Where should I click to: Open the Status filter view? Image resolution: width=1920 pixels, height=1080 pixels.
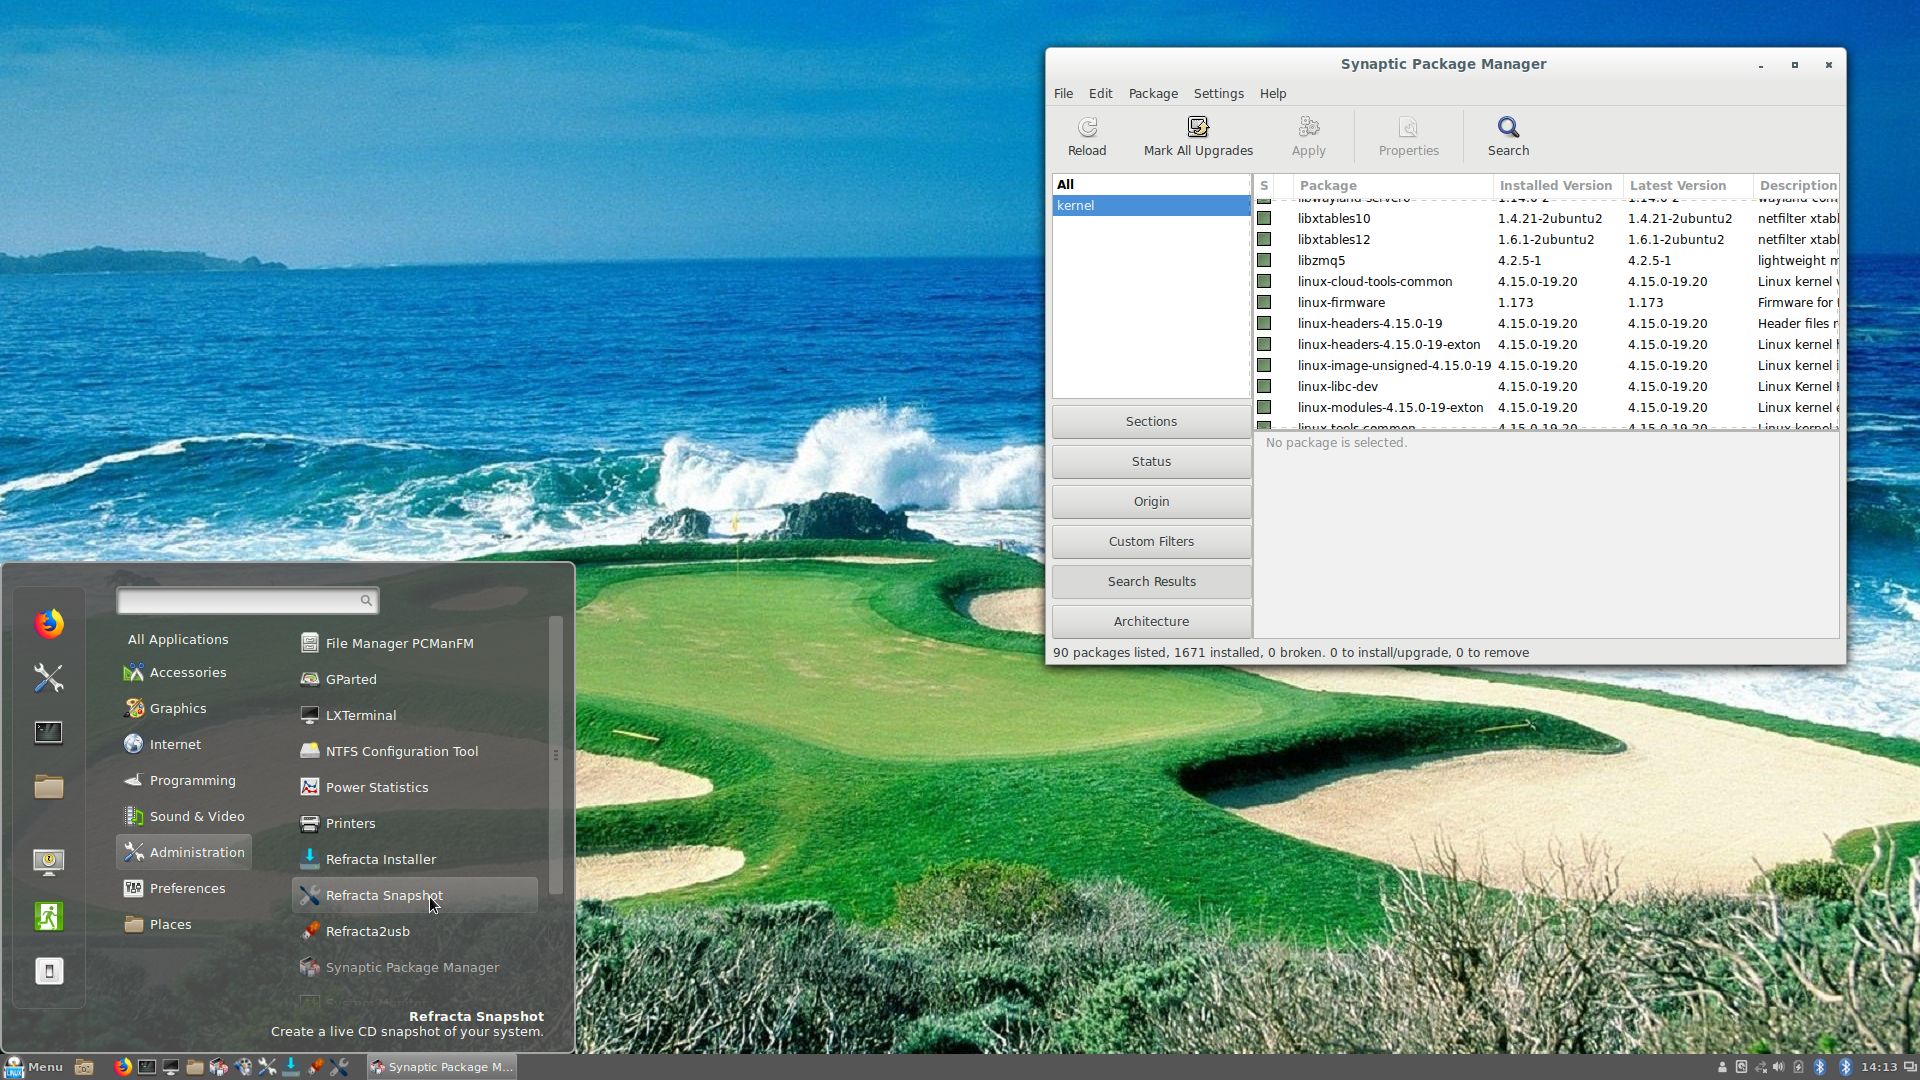click(1150, 461)
